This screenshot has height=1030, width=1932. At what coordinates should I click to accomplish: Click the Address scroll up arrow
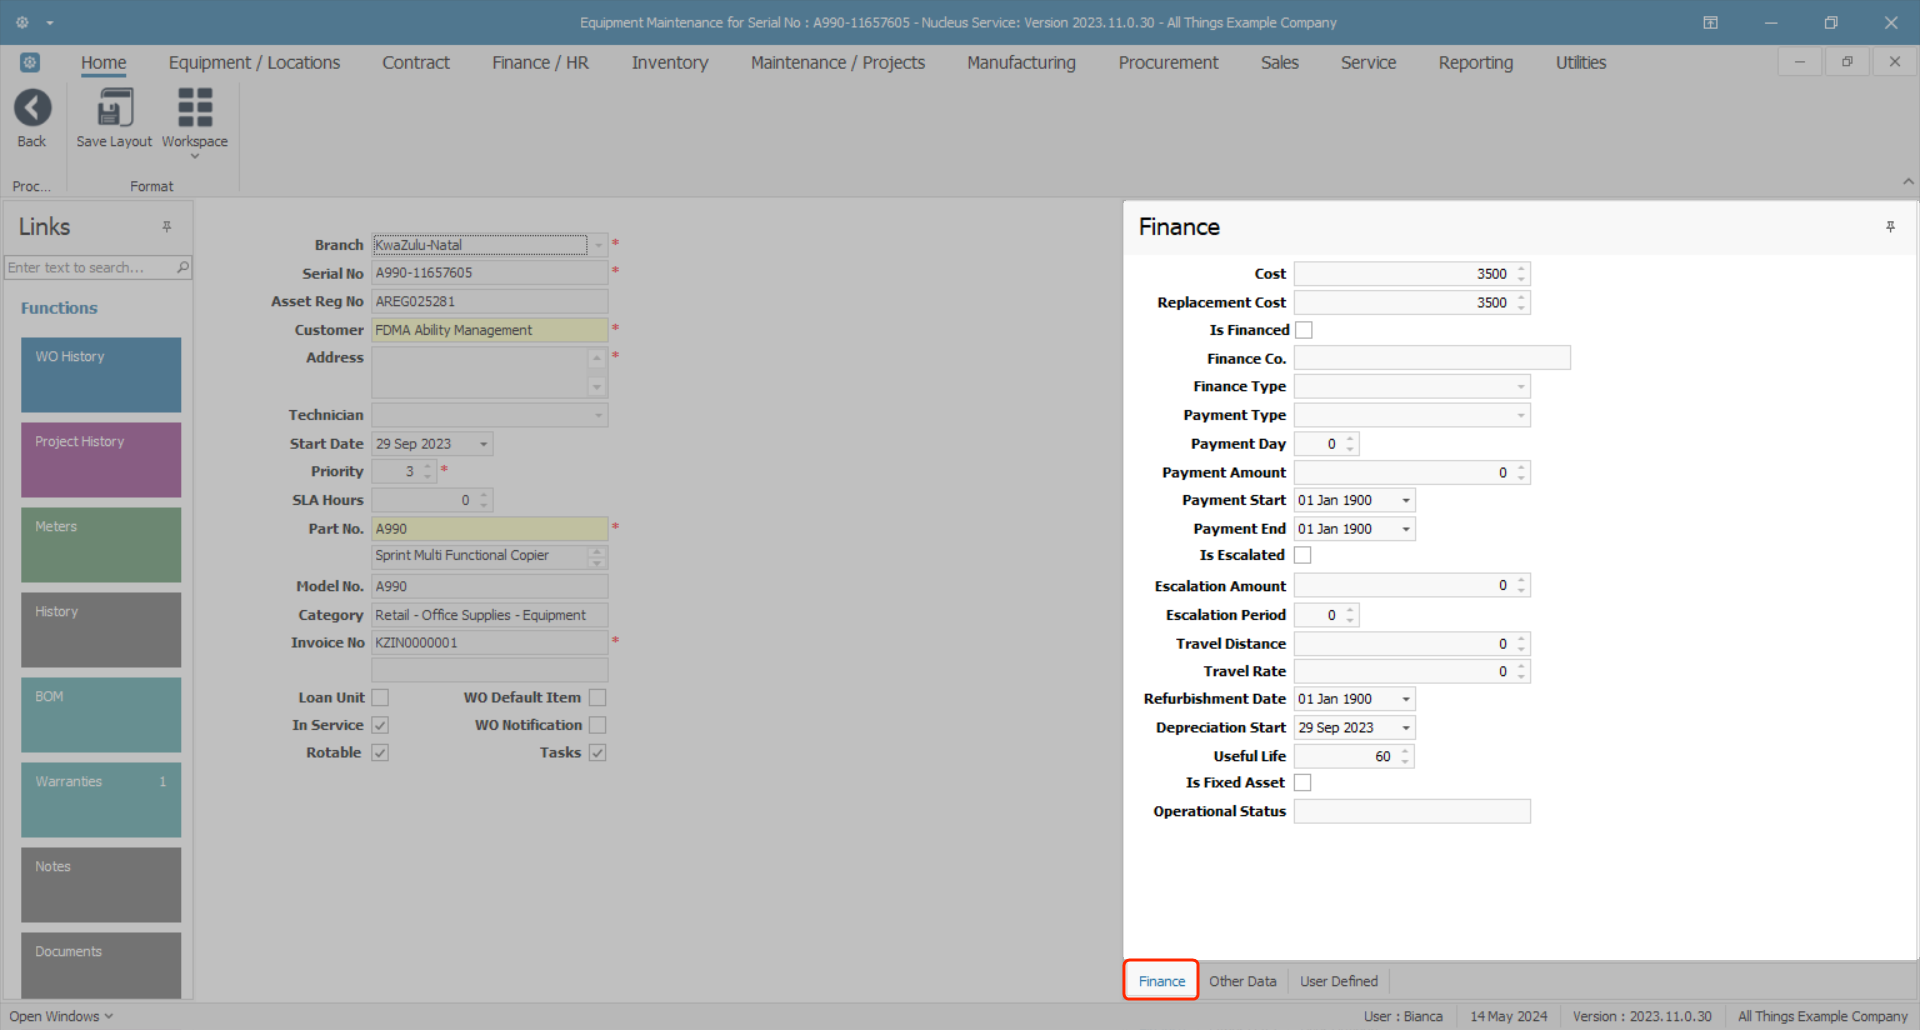point(597,358)
